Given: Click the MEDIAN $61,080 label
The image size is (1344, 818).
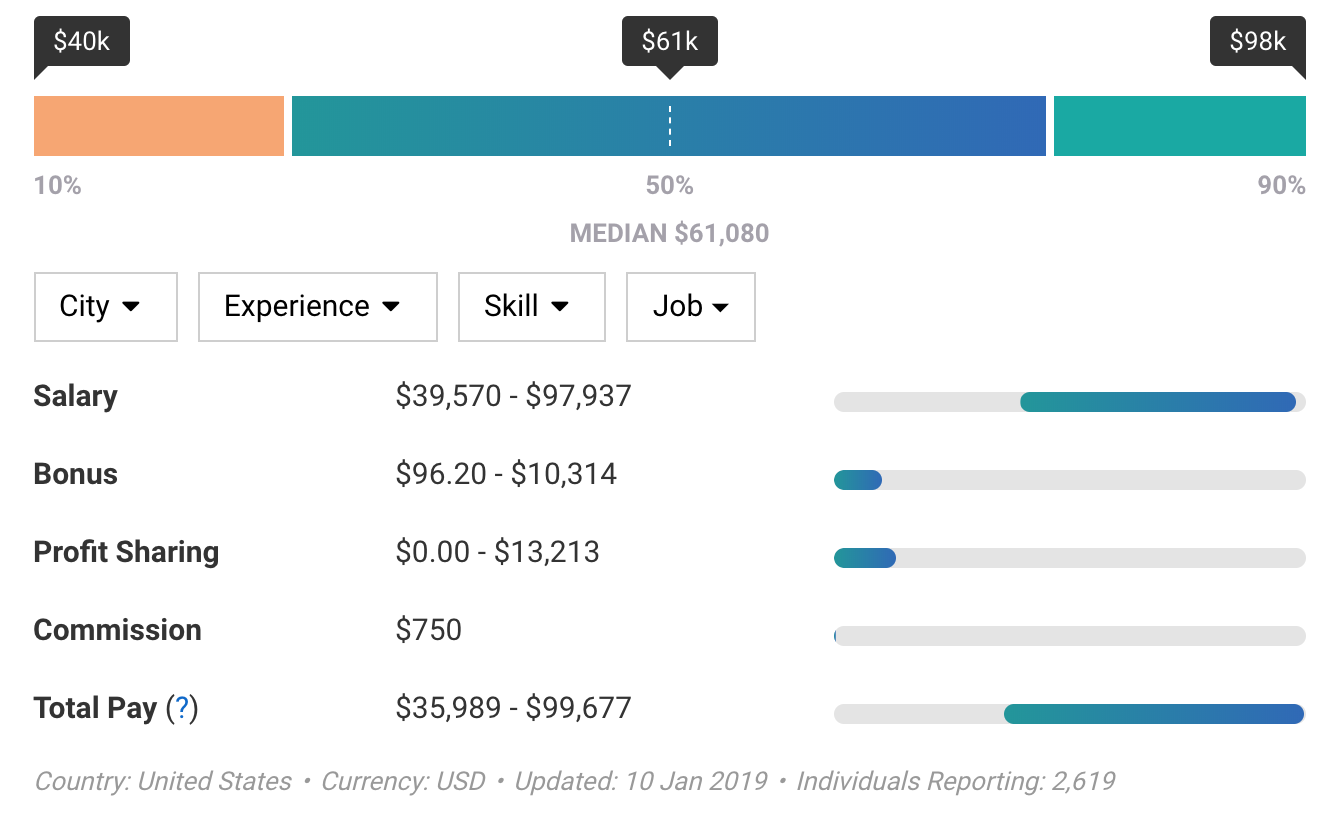Looking at the screenshot, I should point(669,234).
